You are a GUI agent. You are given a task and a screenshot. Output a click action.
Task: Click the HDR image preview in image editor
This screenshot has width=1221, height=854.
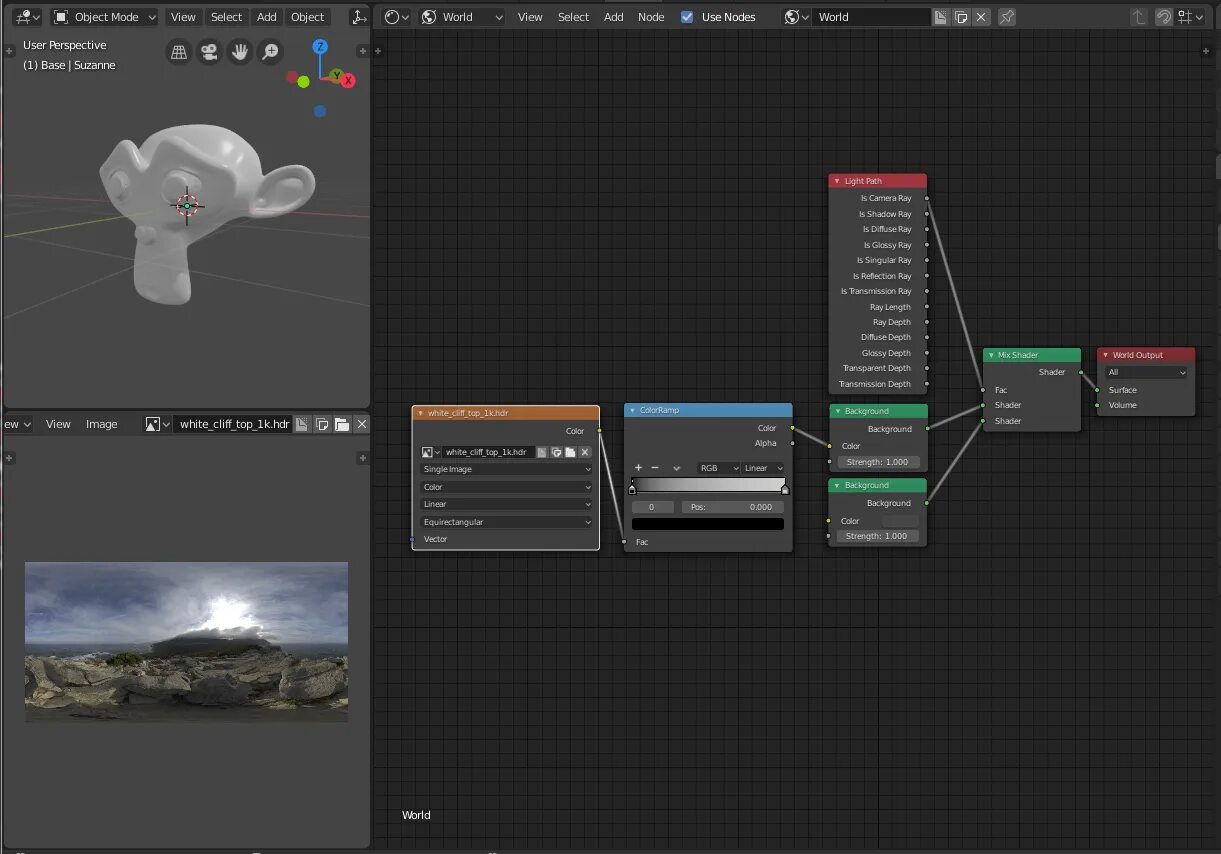[186, 641]
